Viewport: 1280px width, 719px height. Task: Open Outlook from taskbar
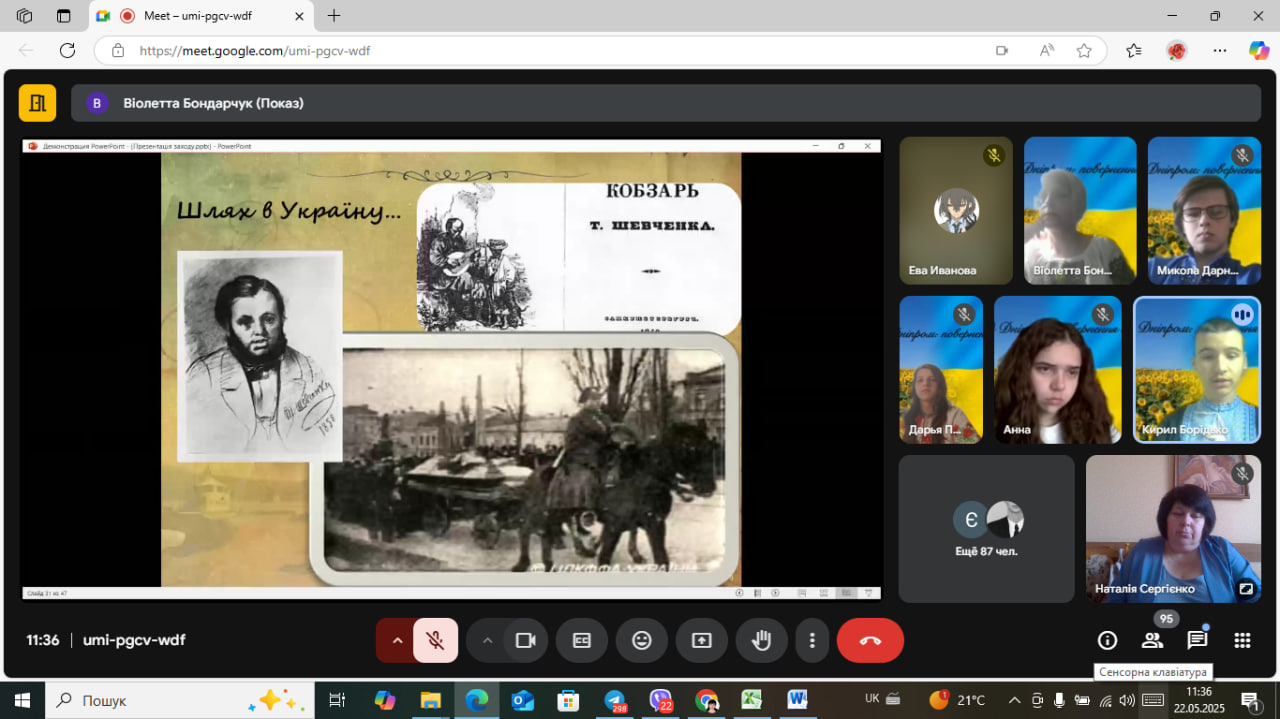pyautogui.click(x=523, y=700)
